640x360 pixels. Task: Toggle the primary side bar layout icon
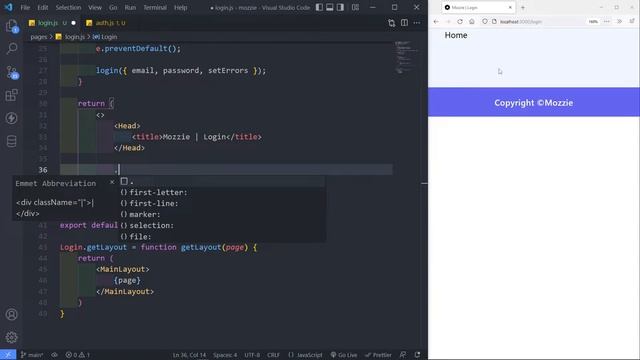pyautogui.click(x=319, y=7)
